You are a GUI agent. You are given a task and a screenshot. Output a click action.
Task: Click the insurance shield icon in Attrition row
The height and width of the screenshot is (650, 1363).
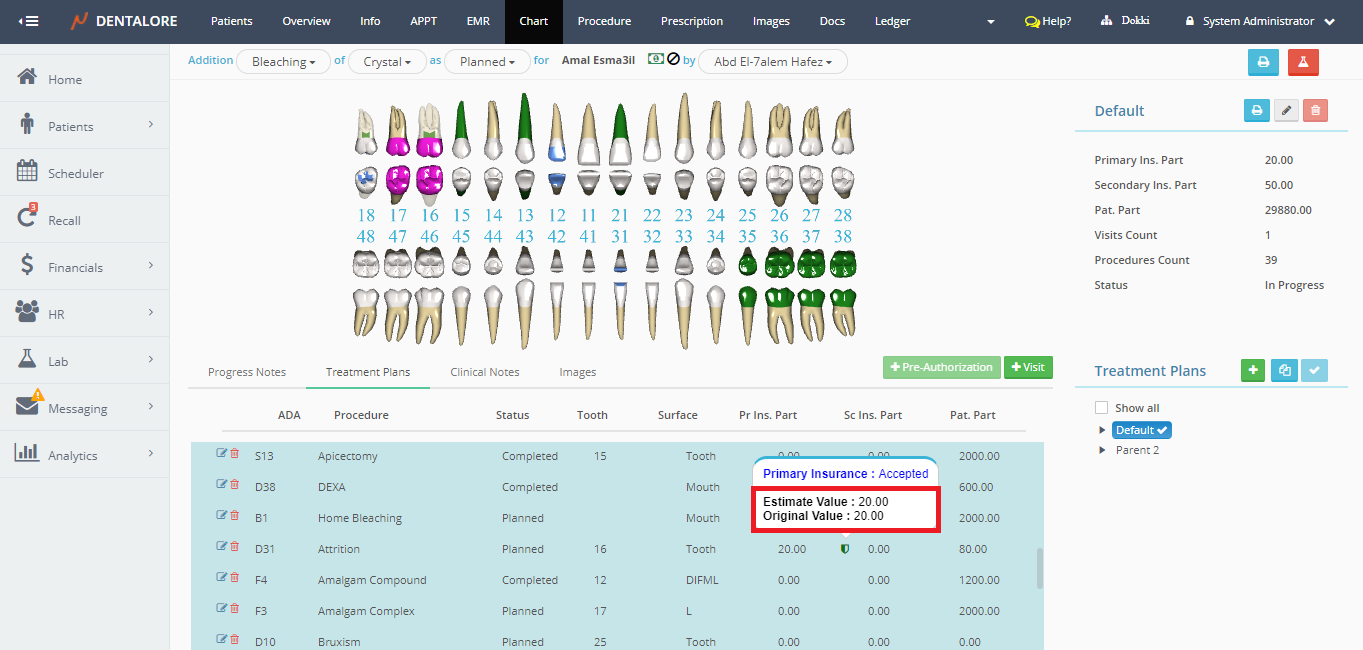coord(845,549)
